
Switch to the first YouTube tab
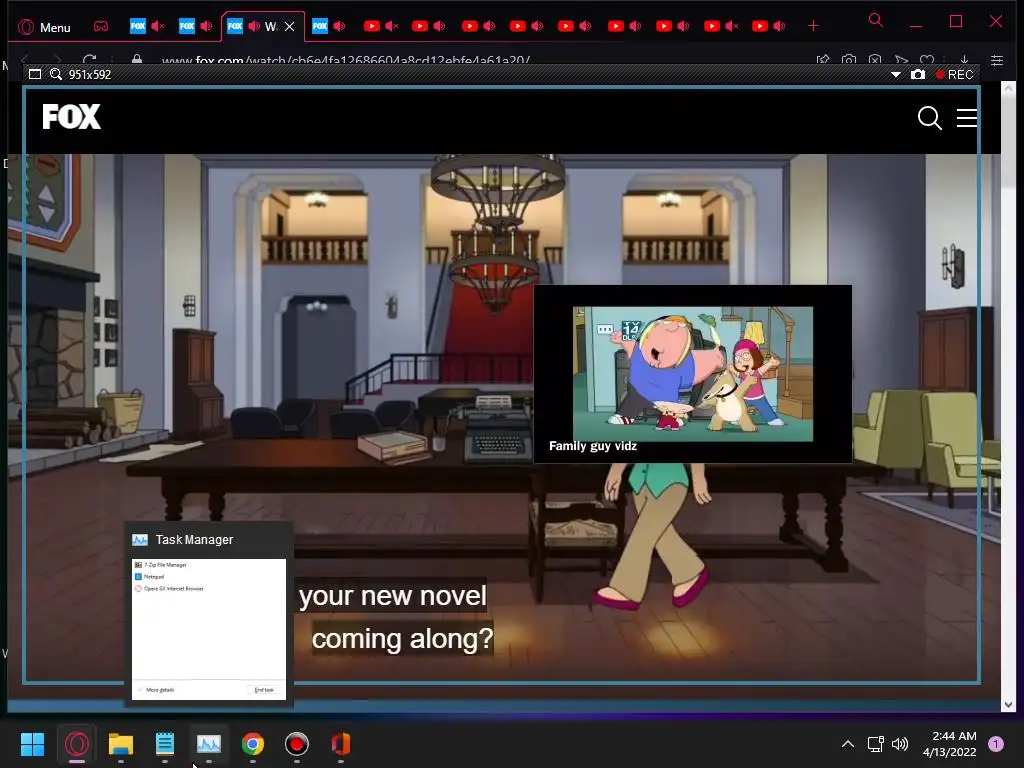point(372,26)
